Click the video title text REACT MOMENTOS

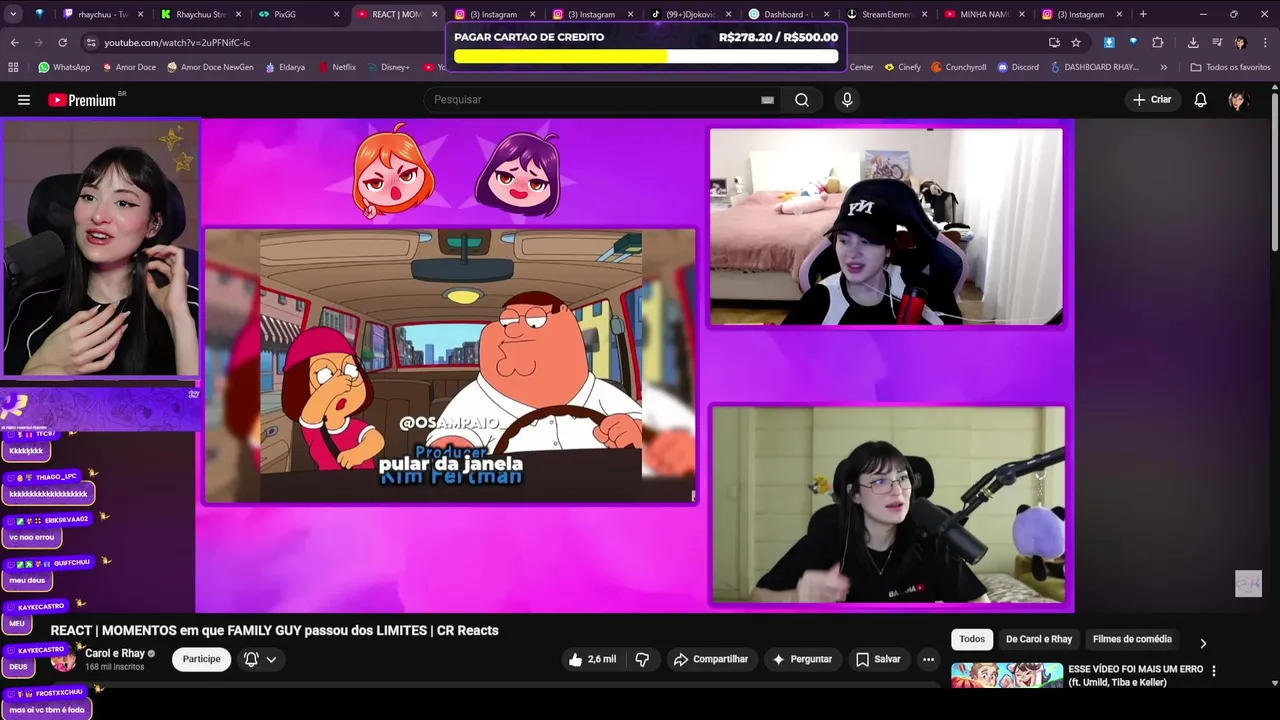pos(274,630)
